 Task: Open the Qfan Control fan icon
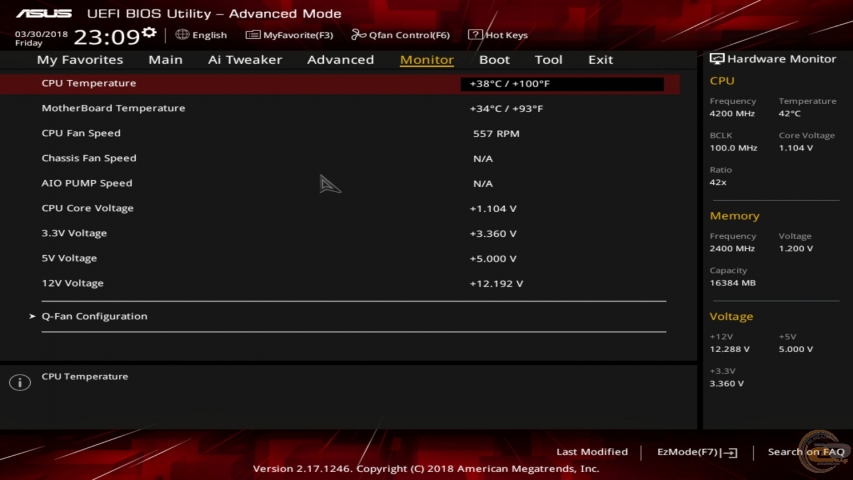click(x=358, y=35)
